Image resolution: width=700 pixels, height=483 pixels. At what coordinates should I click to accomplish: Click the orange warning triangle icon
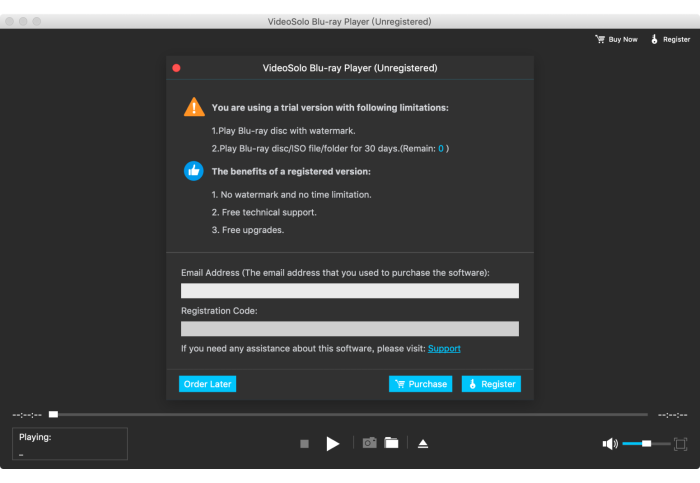194,107
